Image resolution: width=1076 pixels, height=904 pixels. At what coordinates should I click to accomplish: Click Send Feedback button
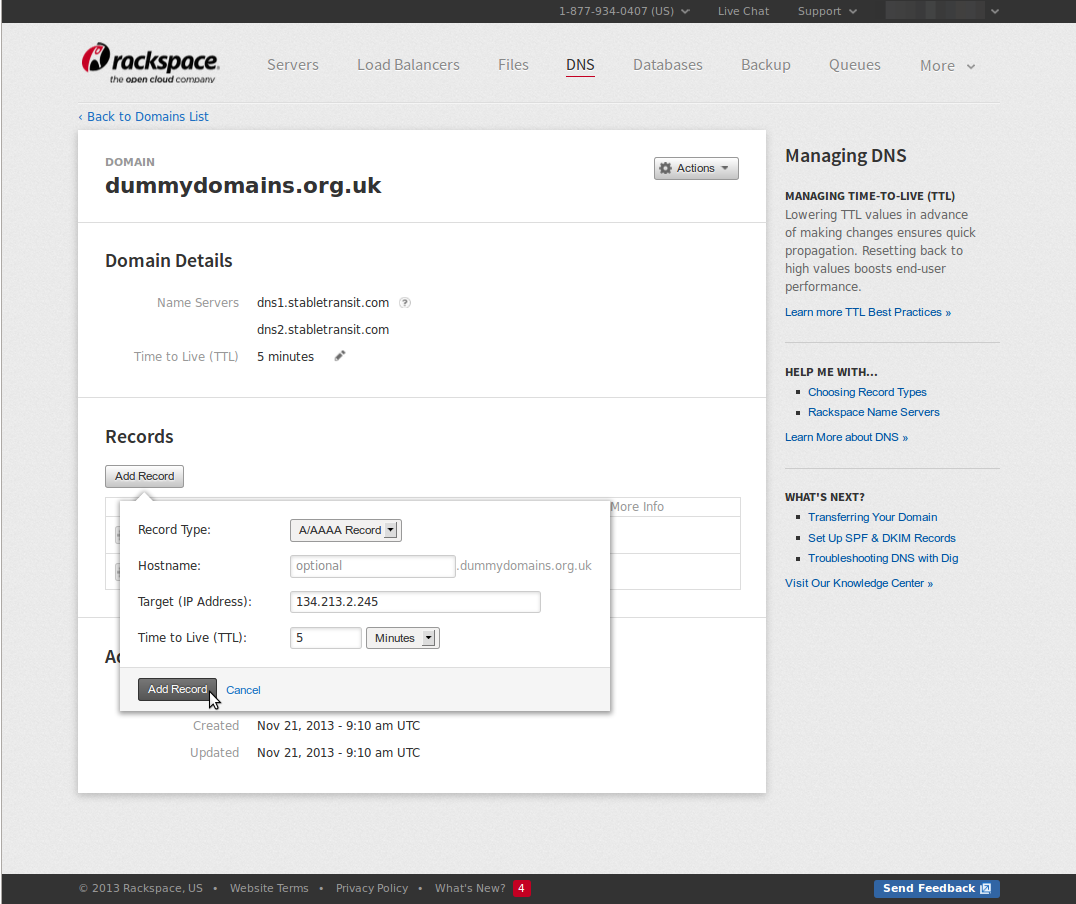937,888
